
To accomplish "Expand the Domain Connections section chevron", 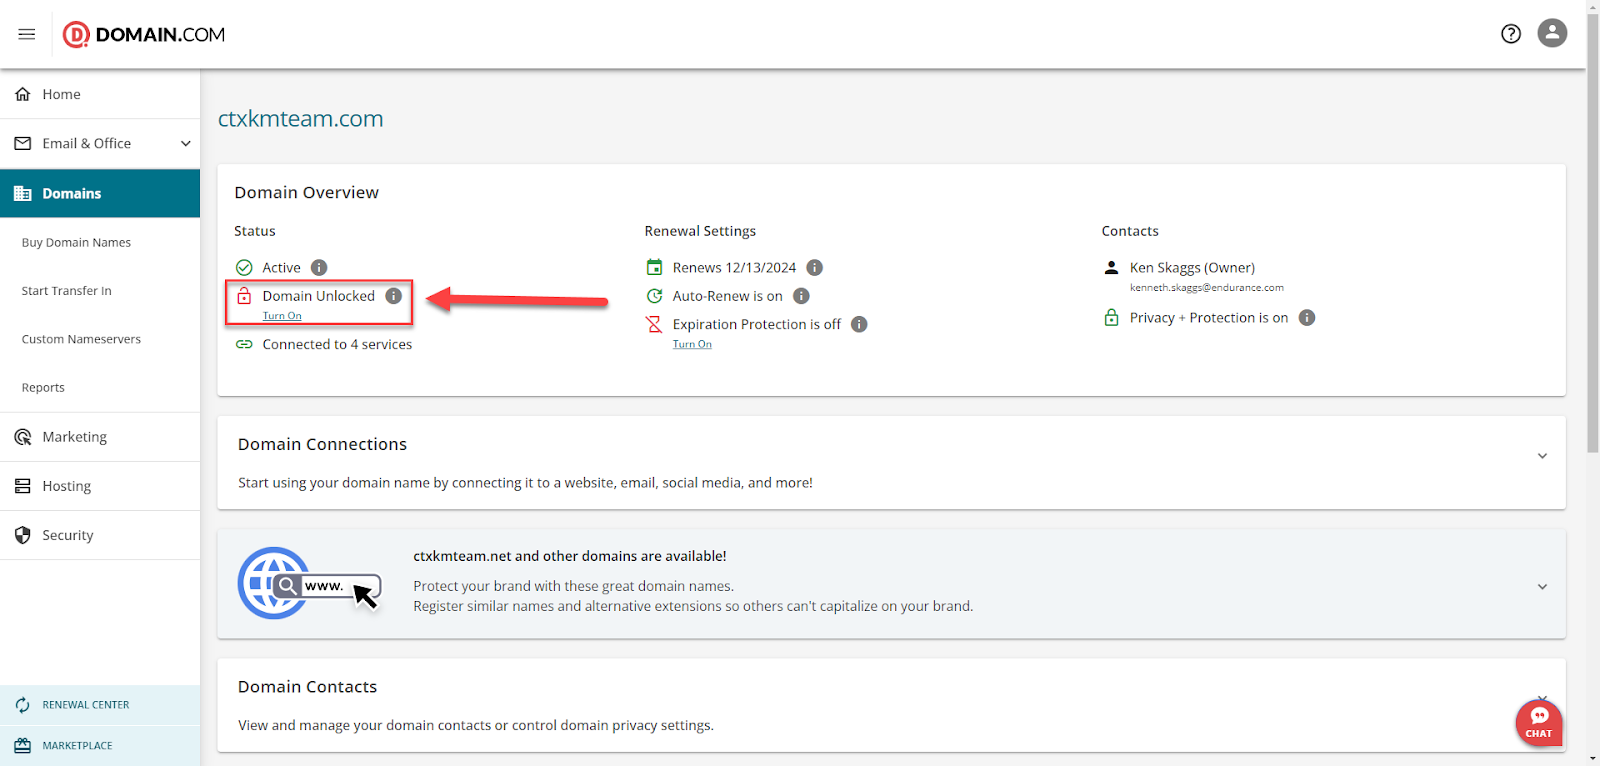I will (x=1542, y=456).
